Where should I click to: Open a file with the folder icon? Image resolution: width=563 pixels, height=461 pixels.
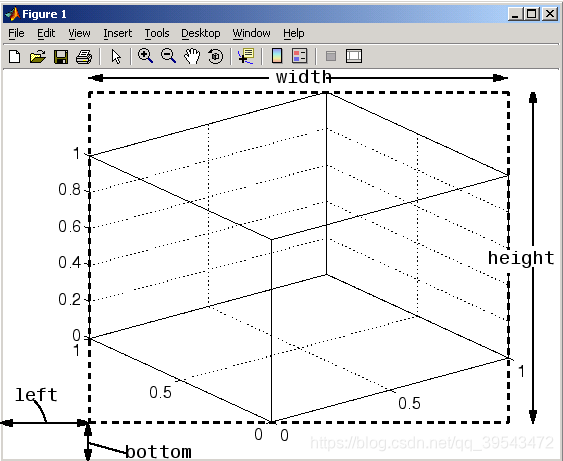[x=38, y=57]
